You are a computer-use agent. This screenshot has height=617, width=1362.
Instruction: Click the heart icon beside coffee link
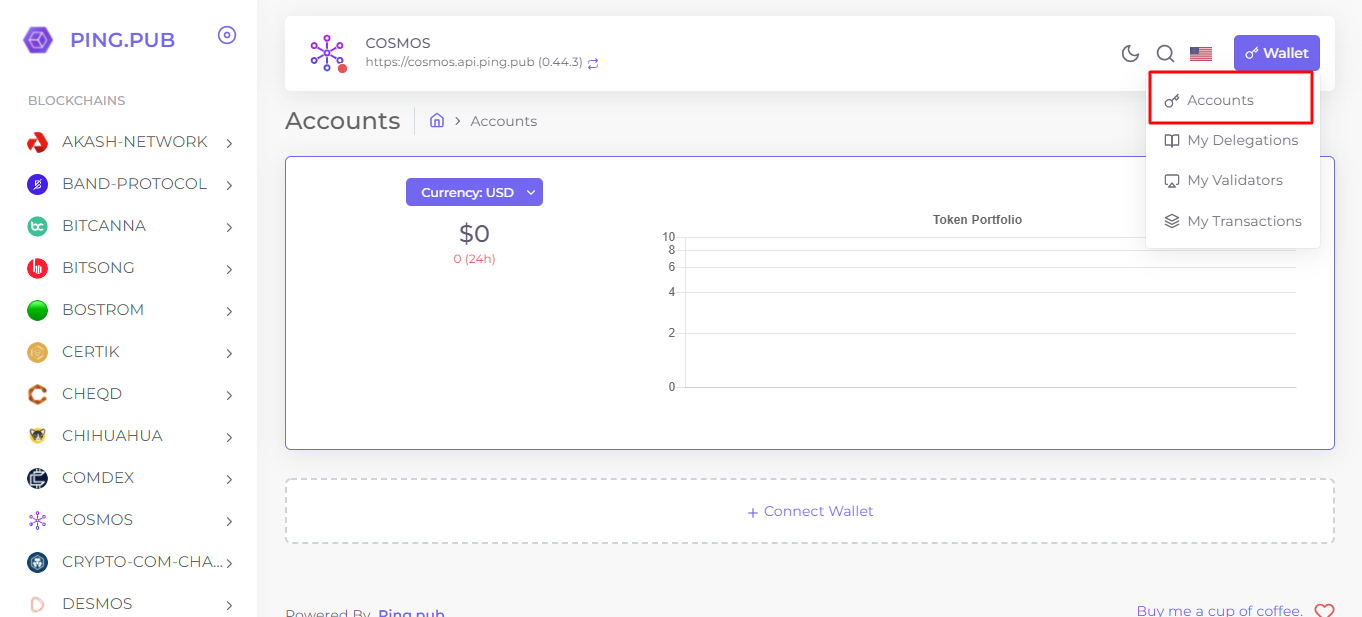(x=1324, y=611)
